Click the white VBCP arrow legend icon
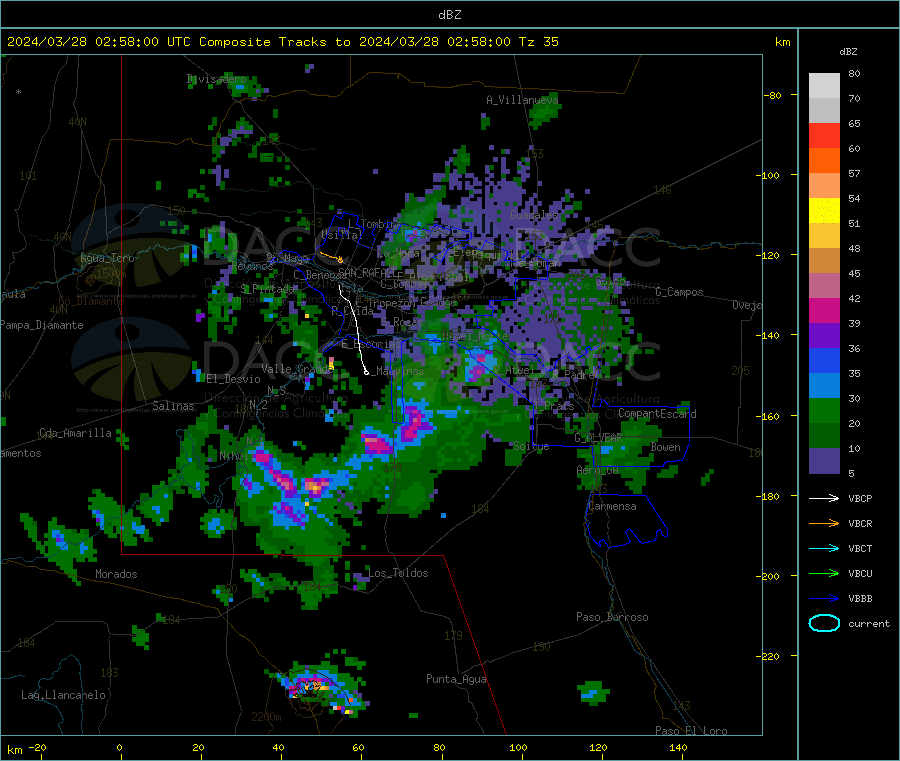 point(824,498)
